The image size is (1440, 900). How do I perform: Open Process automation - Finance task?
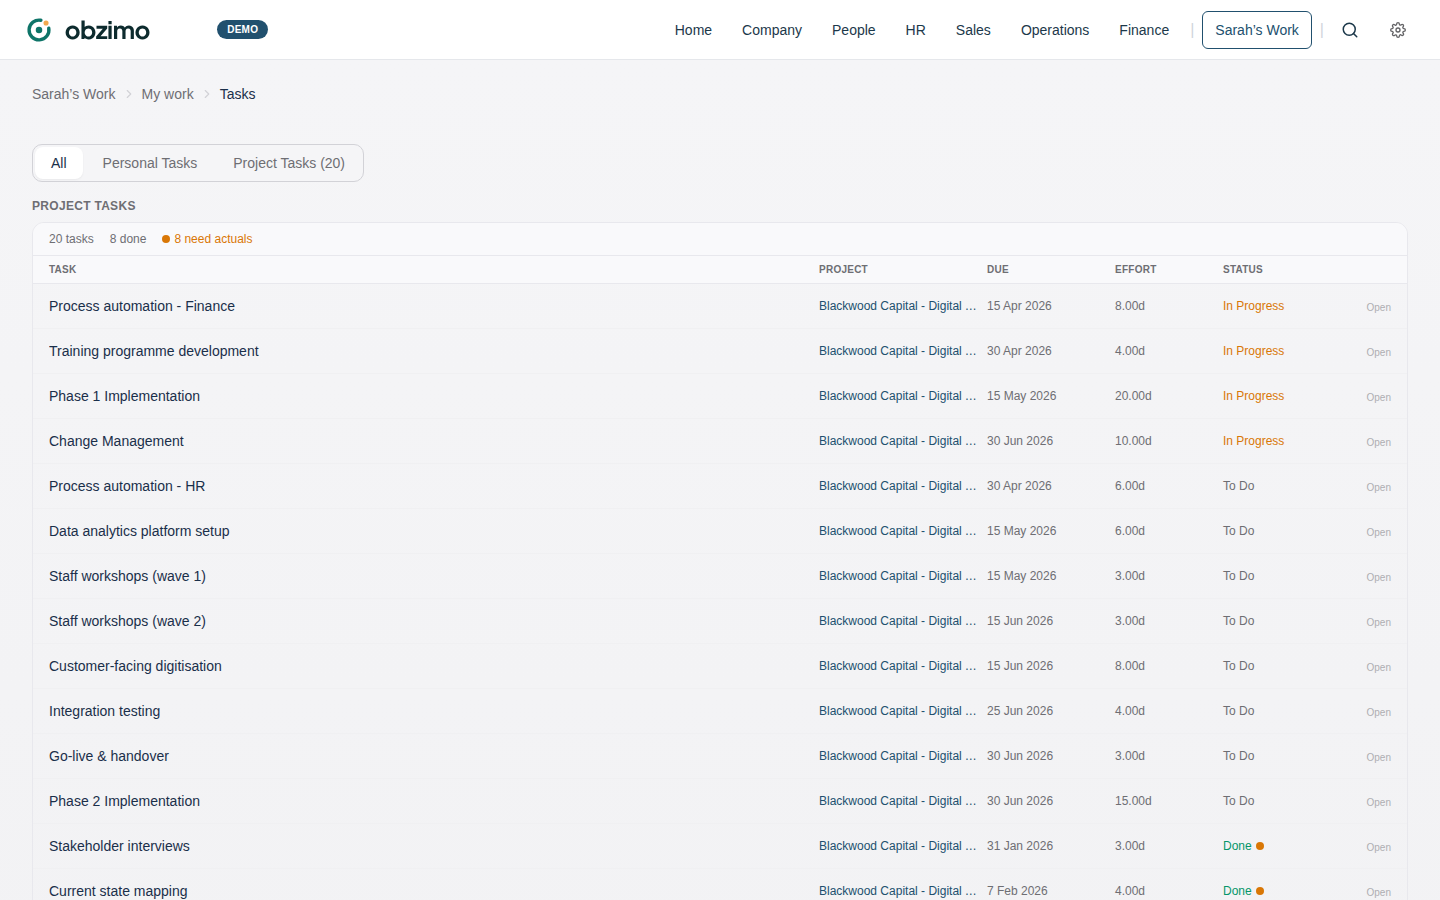[x=142, y=306]
